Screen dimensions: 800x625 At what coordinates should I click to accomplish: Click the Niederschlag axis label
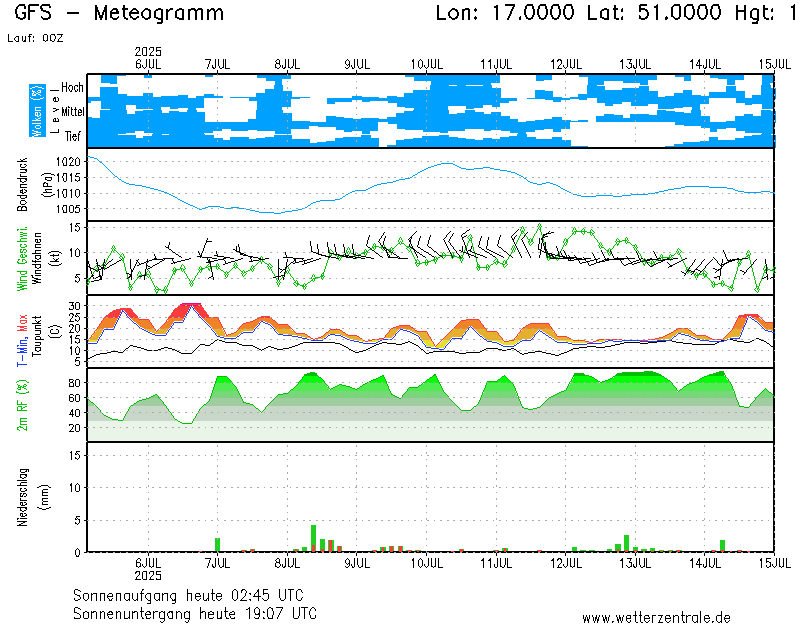tap(22, 497)
